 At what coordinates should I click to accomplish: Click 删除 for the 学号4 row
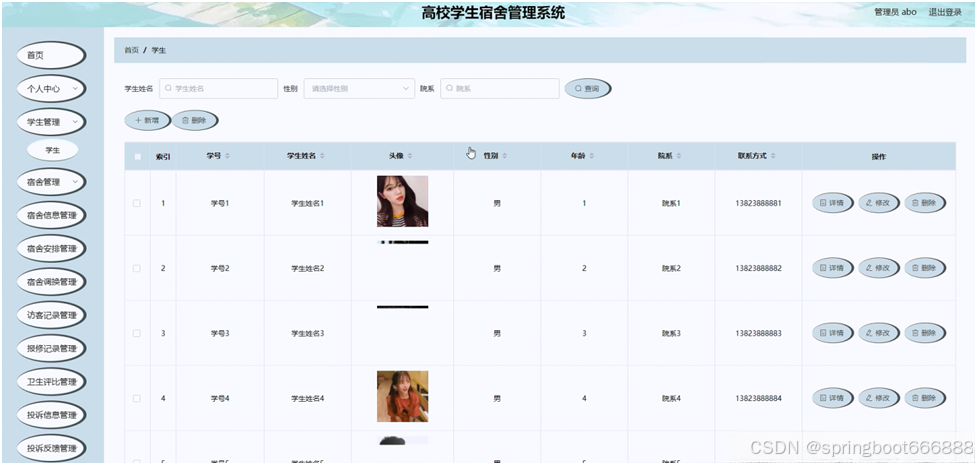(925, 398)
